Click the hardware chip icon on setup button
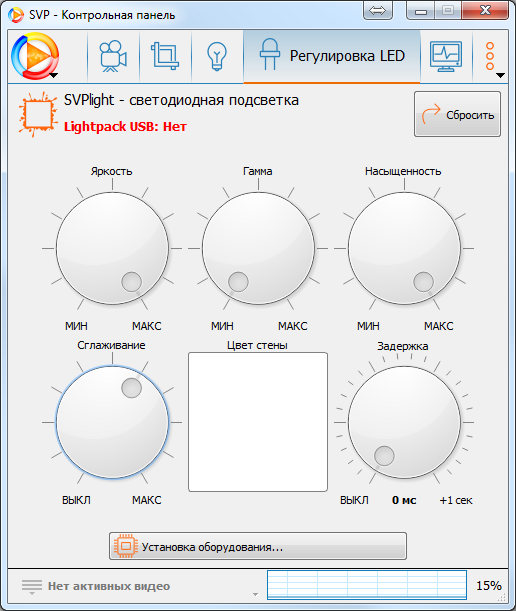Image resolution: width=516 pixels, height=611 pixels. pyautogui.click(x=125, y=546)
